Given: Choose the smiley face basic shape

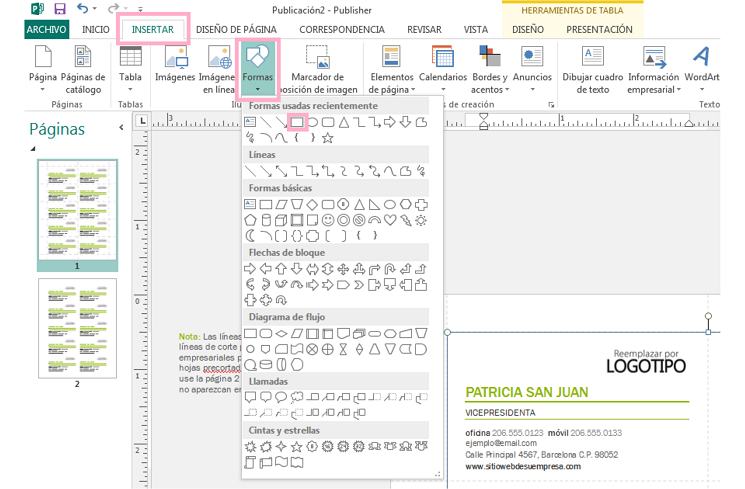Looking at the screenshot, I should click(328, 220).
